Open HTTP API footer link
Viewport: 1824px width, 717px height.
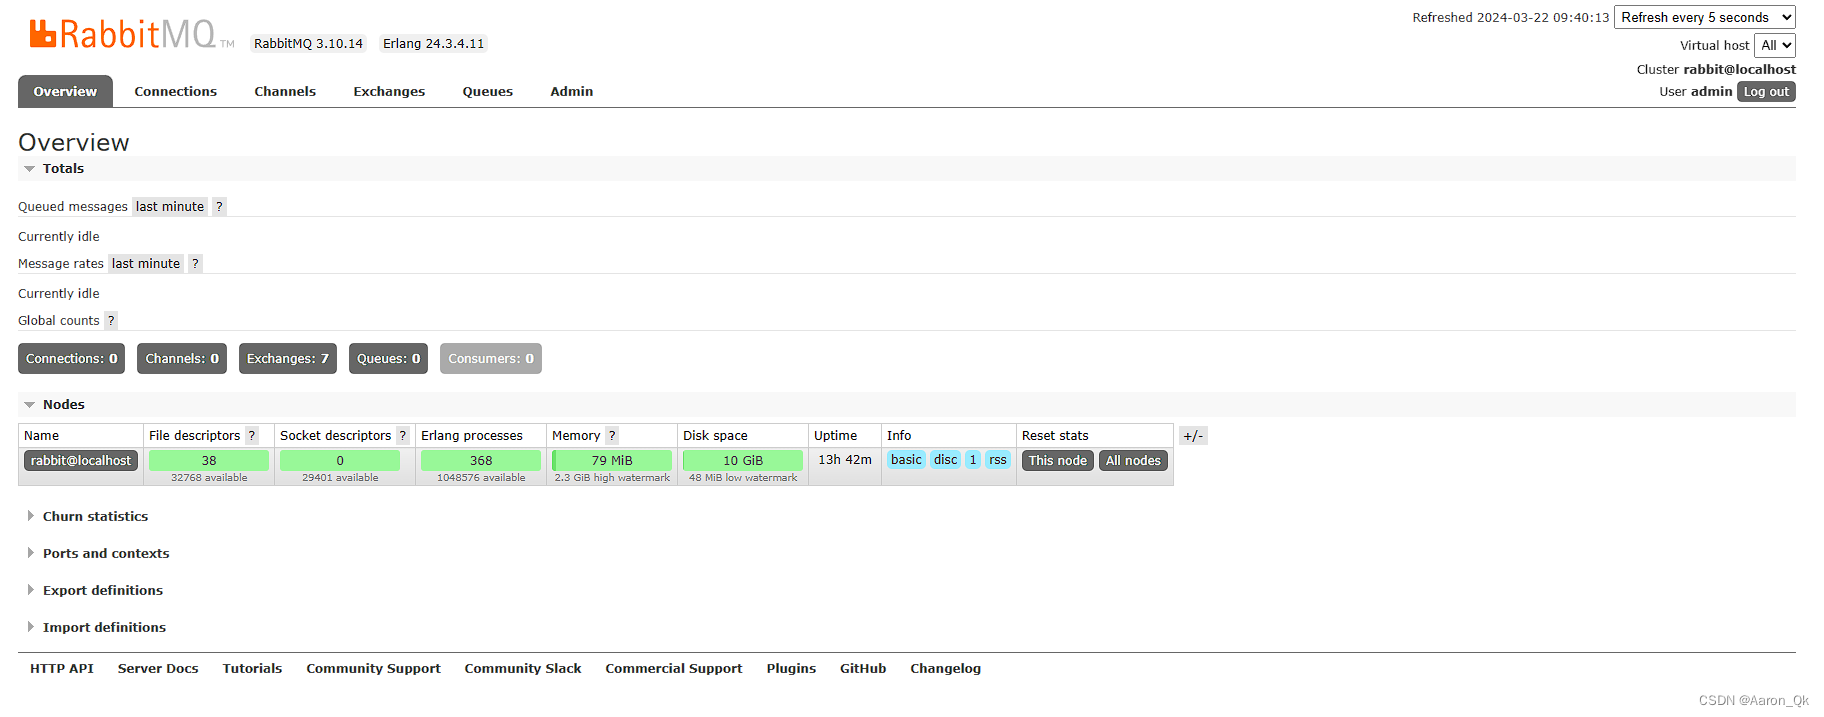(x=62, y=669)
